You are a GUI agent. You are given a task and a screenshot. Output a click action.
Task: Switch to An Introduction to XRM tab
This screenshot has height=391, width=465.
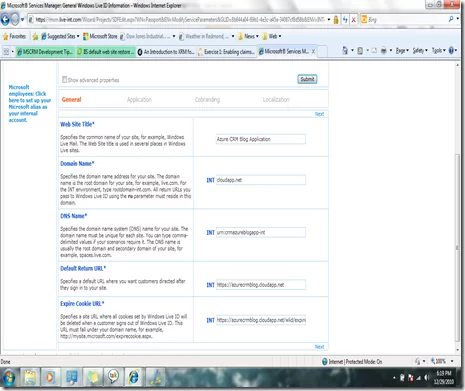[x=166, y=52]
